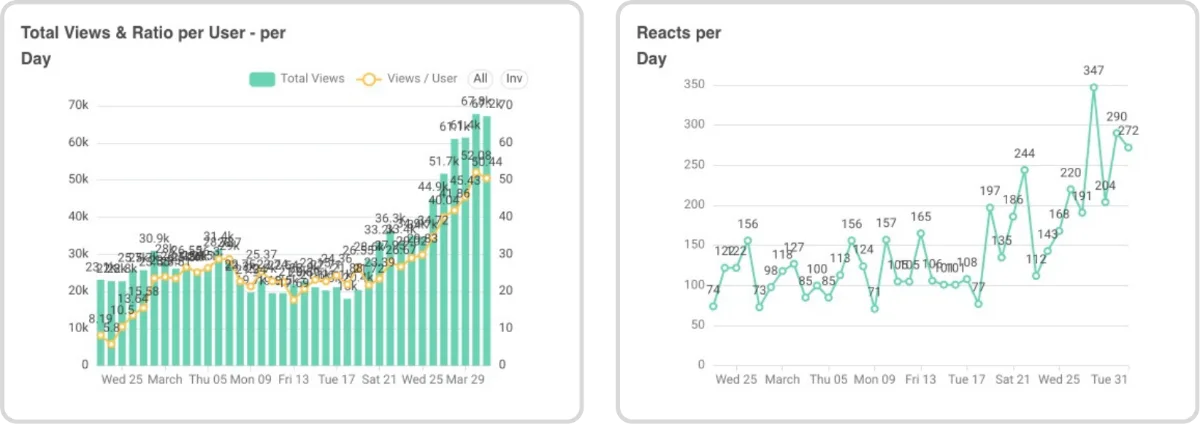Click the Inv legend button
This screenshot has width=1200, height=424.
pyautogui.click(x=514, y=79)
